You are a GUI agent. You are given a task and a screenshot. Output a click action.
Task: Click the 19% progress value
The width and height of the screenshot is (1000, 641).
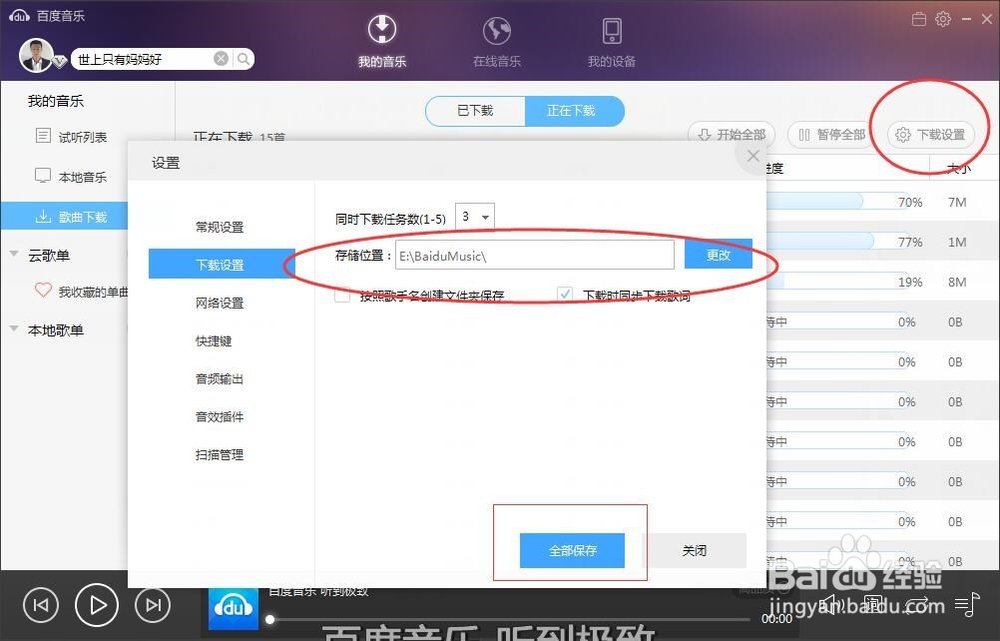tap(910, 282)
